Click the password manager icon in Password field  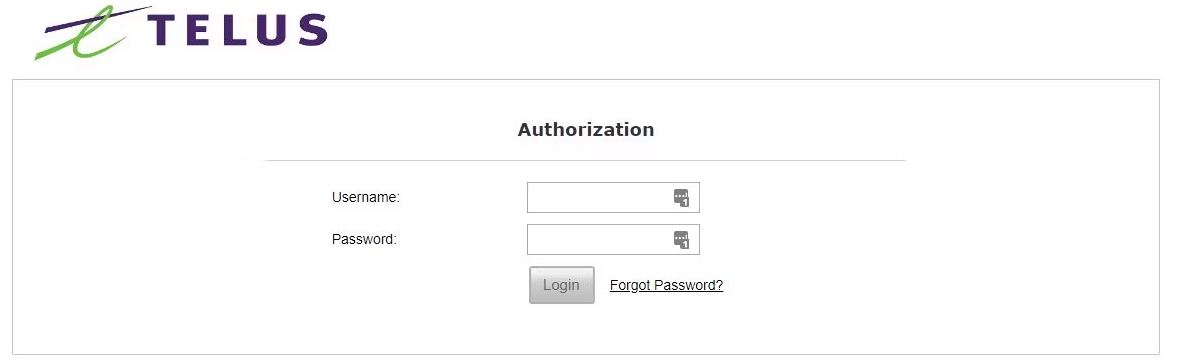[x=681, y=240]
